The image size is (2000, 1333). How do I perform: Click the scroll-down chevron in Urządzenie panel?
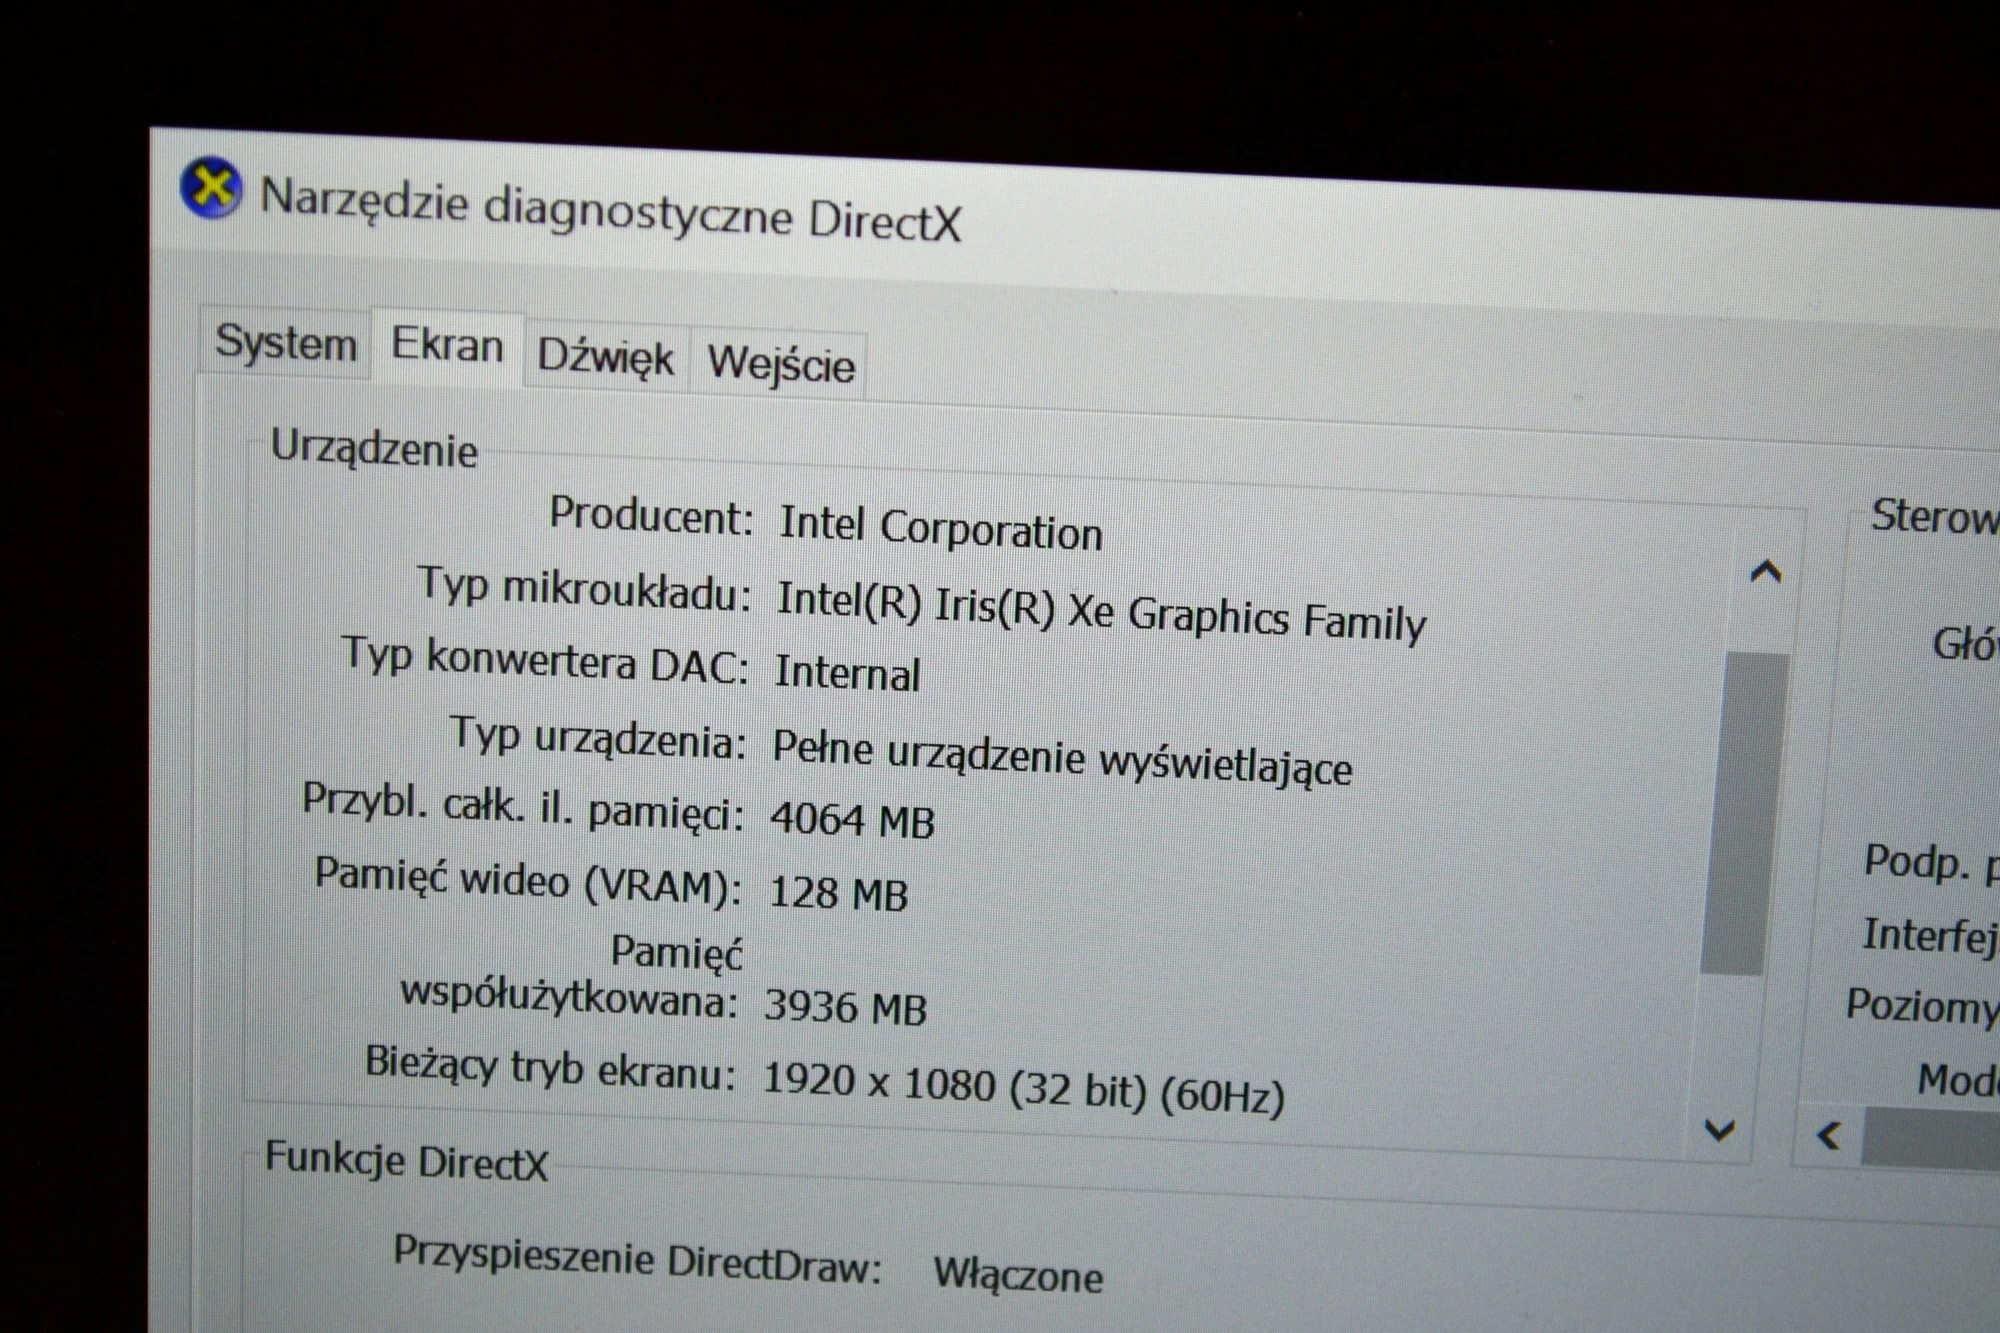[x=1720, y=1129]
